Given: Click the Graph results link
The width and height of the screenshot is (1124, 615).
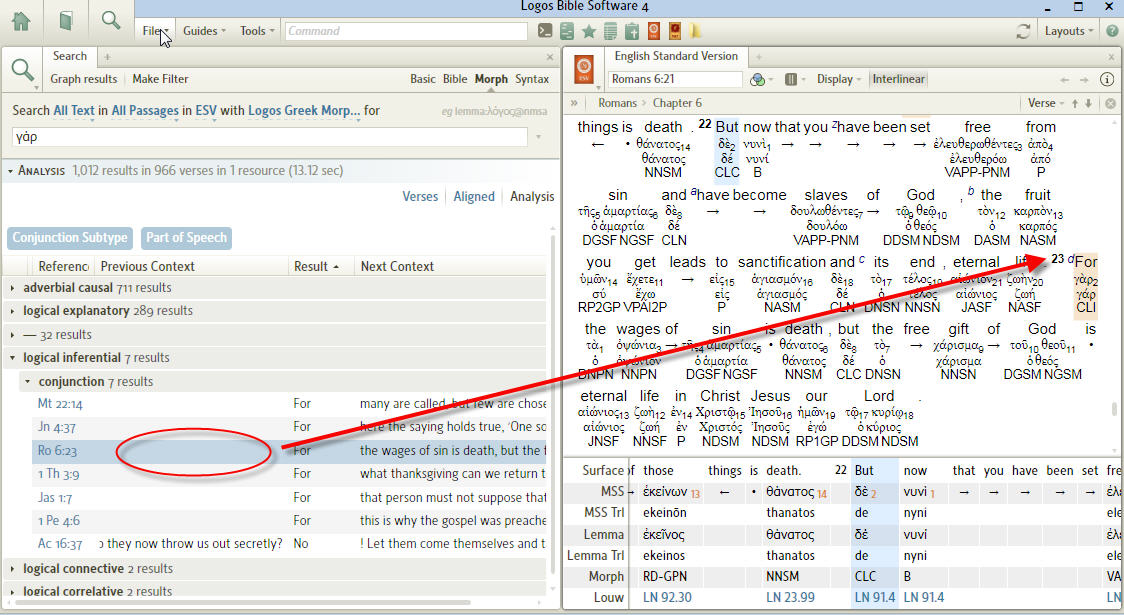Looking at the screenshot, I should (x=84, y=79).
